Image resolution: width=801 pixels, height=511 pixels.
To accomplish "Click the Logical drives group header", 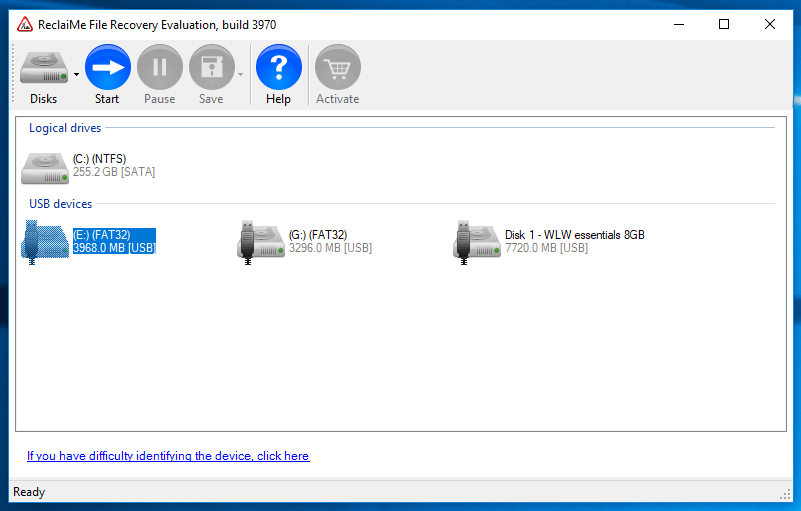I will pos(65,128).
